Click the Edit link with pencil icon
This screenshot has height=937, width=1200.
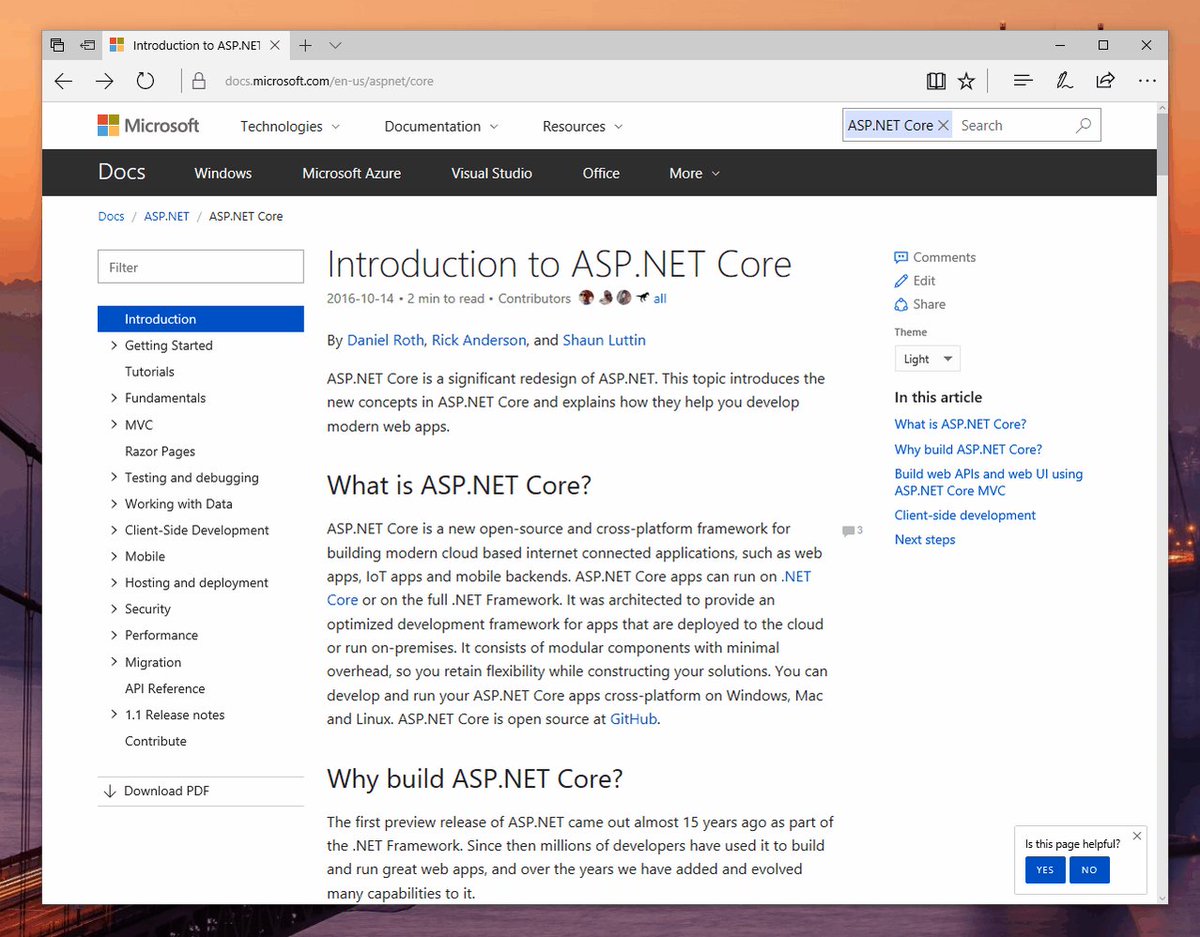point(915,281)
